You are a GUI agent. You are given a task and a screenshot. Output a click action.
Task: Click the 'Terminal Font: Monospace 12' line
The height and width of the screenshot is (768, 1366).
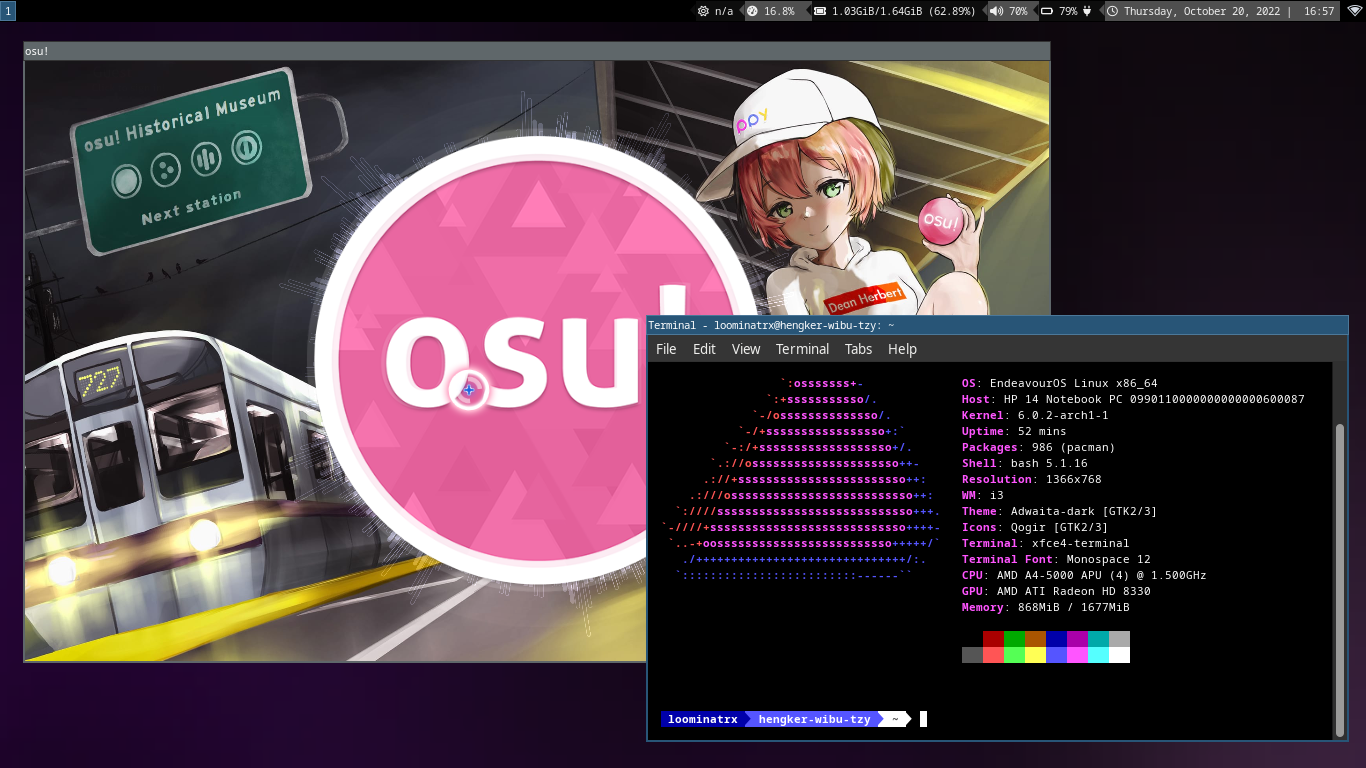[1056, 559]
